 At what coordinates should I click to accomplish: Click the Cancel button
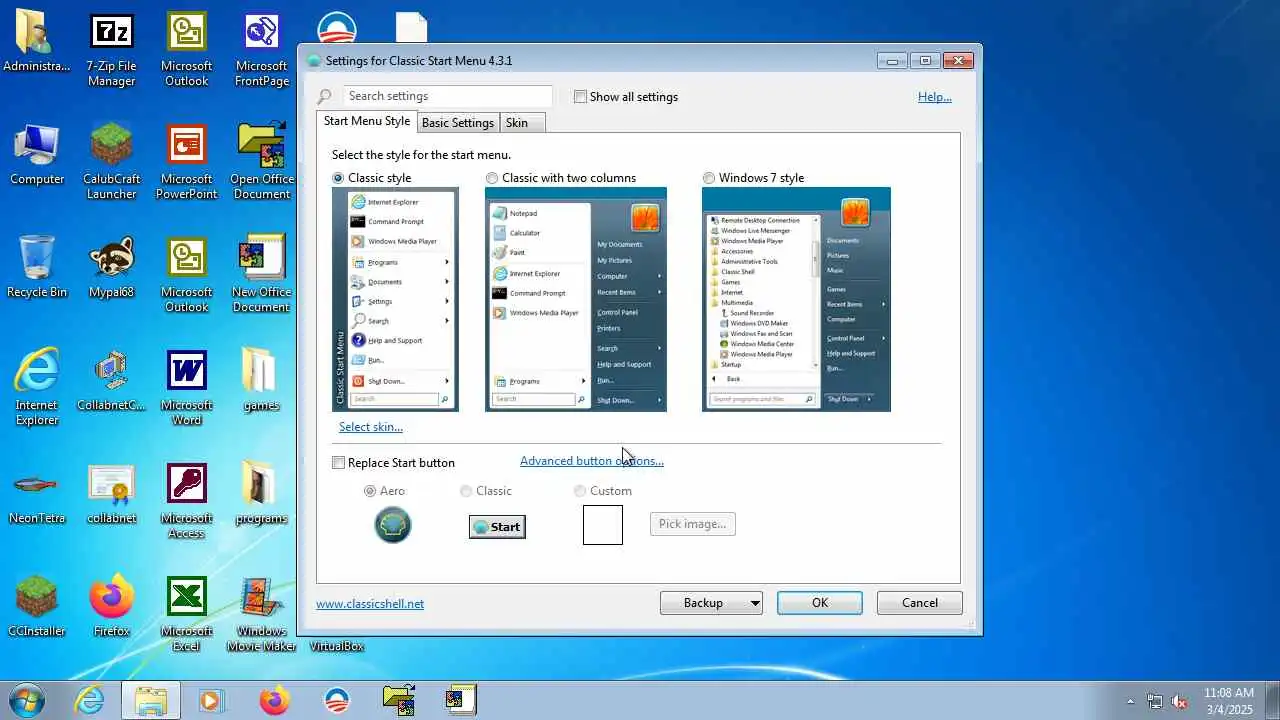(920, 603)
